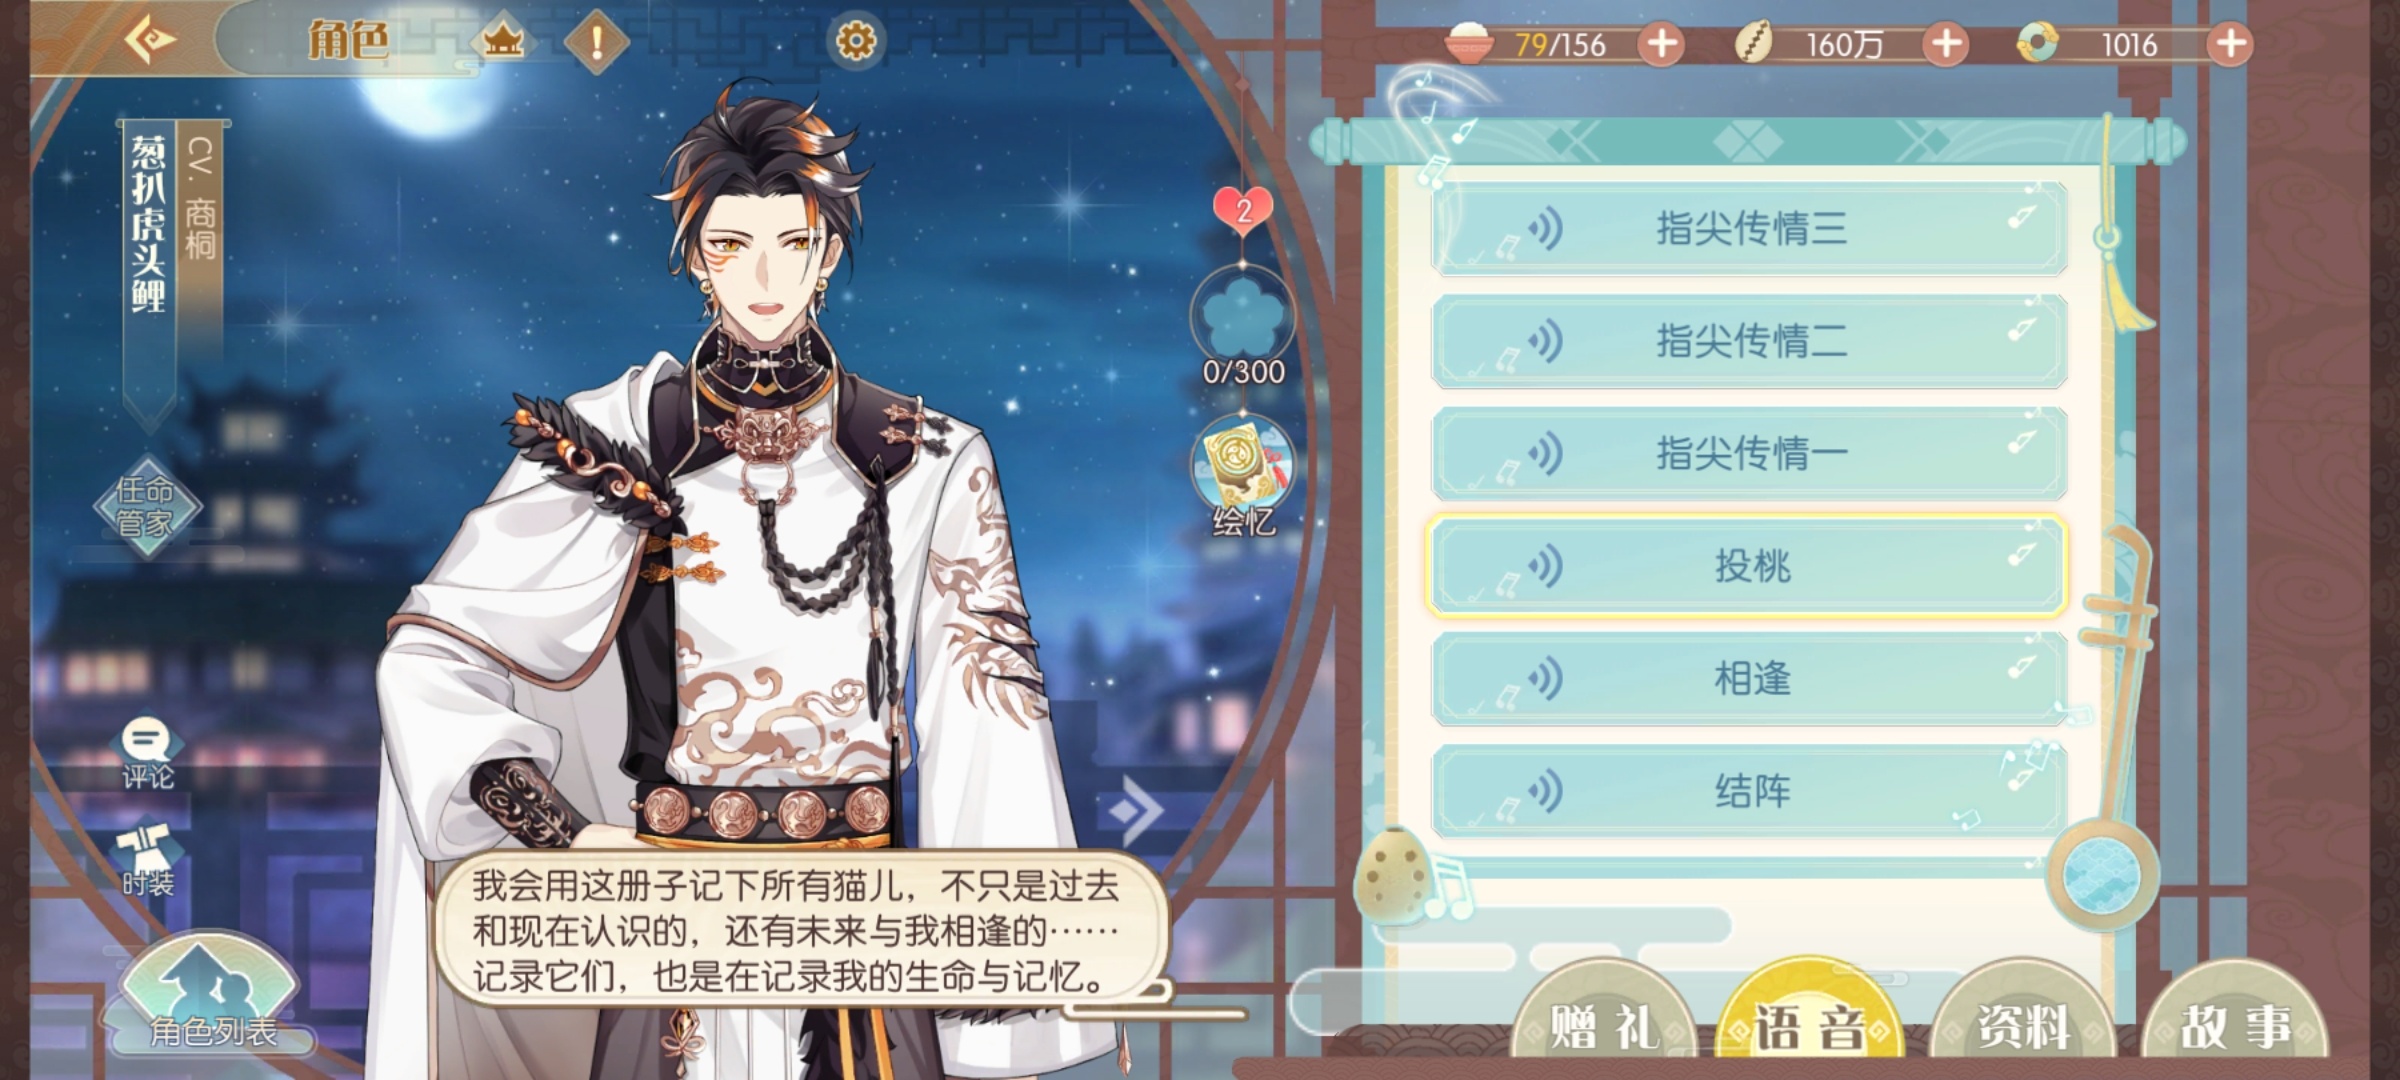This screenshot has height=1080, width=2400.
Task: Open the 角色列表 character list
Action: [x=211, y=995]
